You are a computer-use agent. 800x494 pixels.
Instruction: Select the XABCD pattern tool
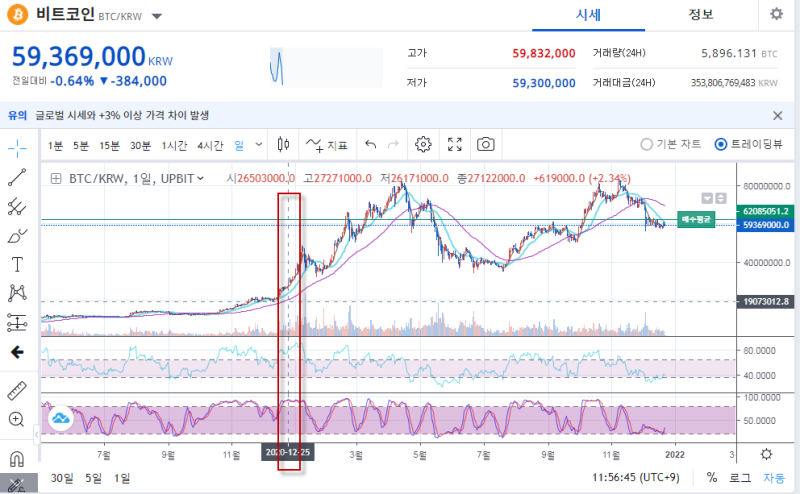(x=17, y=293)
